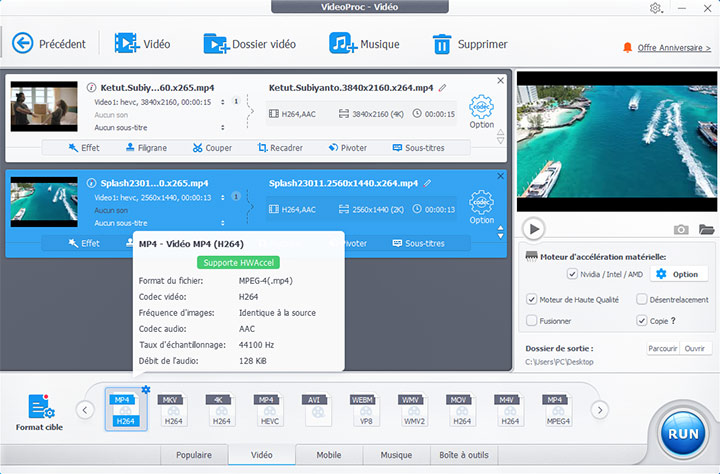Image resolution: width=720 pixels, height=474 pixels.
Task: Go back with the Précédent arrow button
Action: click(22, 44)
